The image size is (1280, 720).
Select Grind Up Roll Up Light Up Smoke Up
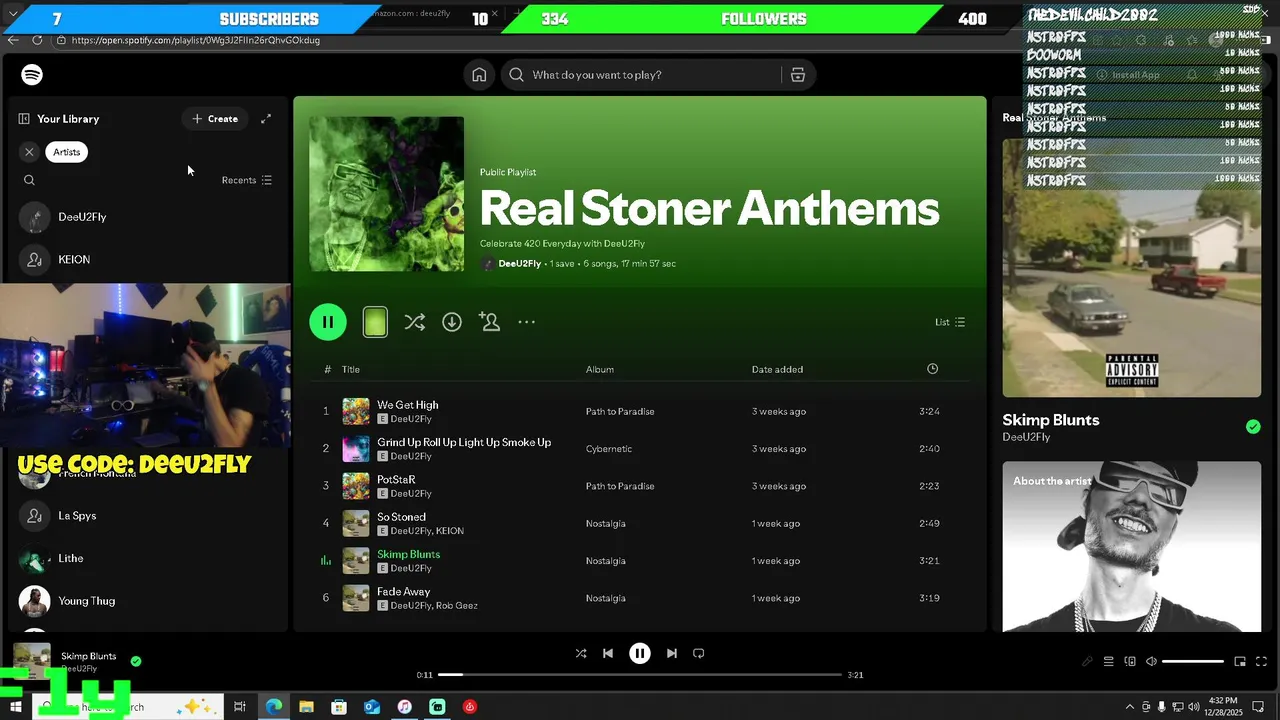464,442
